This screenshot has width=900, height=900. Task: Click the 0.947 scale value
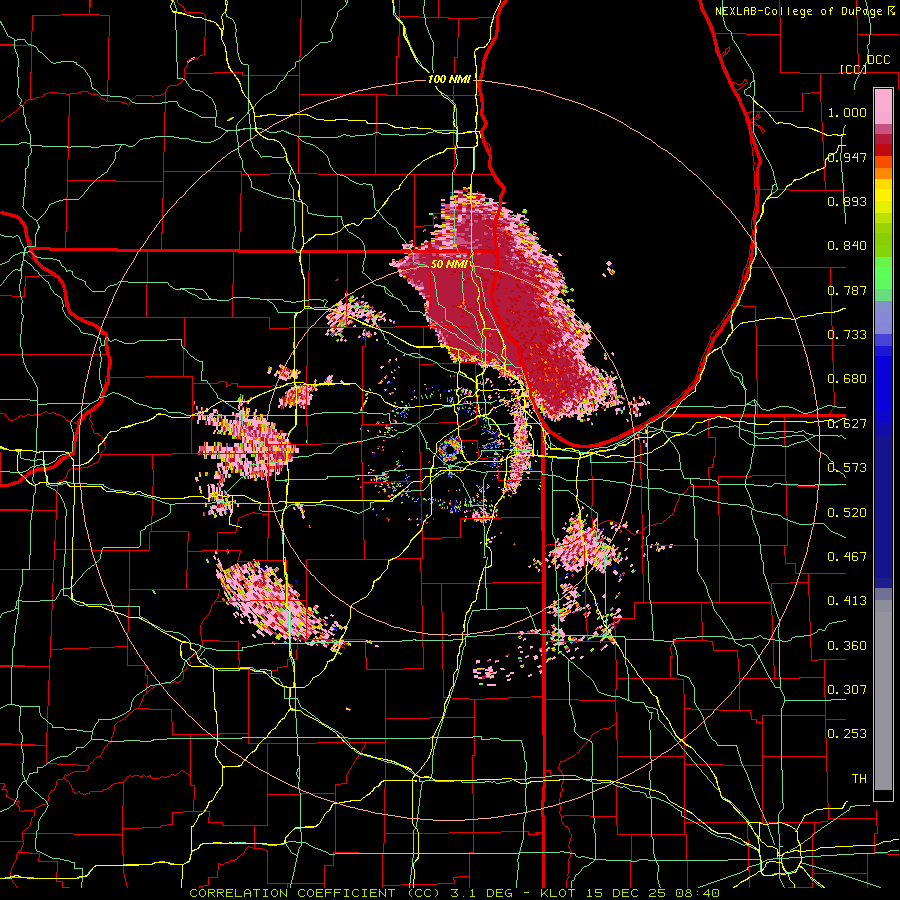(847, 157)
